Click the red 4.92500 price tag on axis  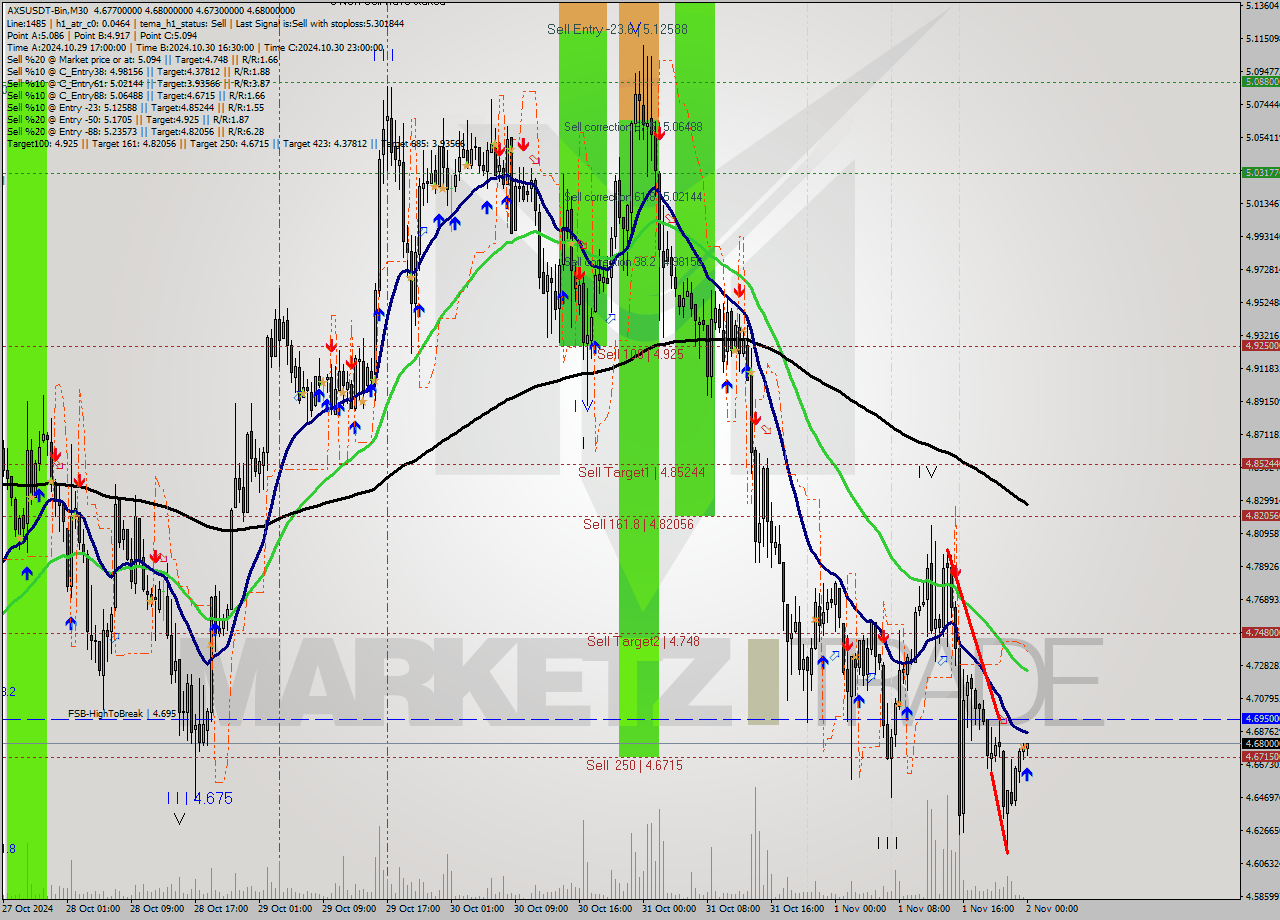[x=1260, y=345]
